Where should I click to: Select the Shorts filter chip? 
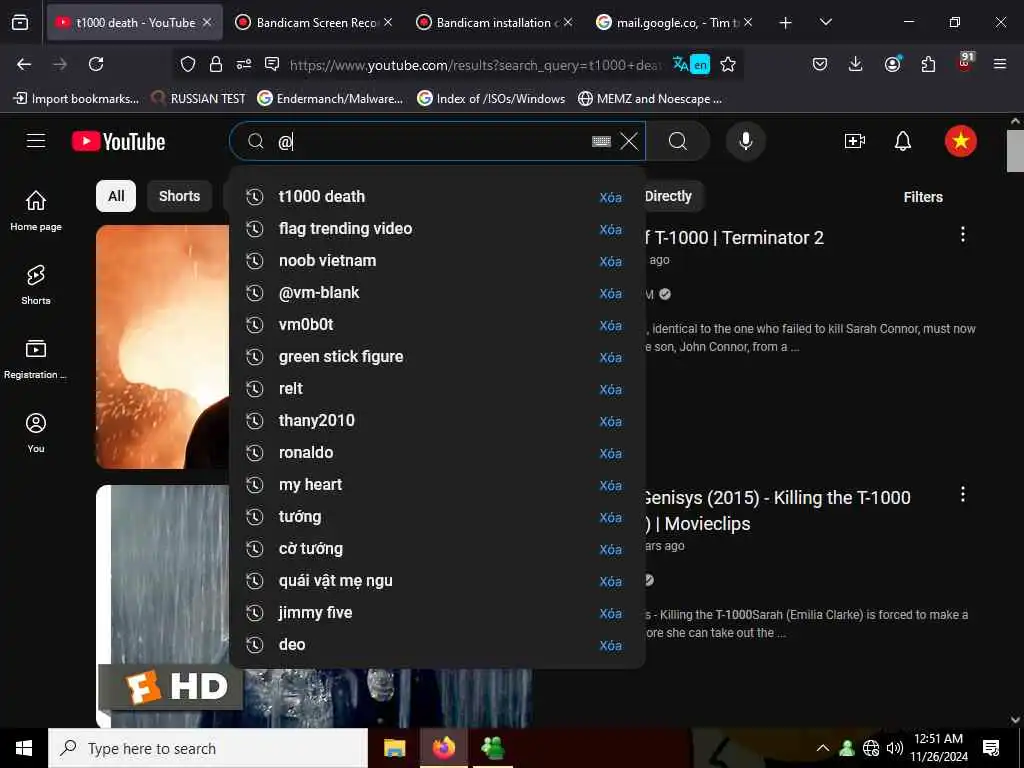pos(180,196)
